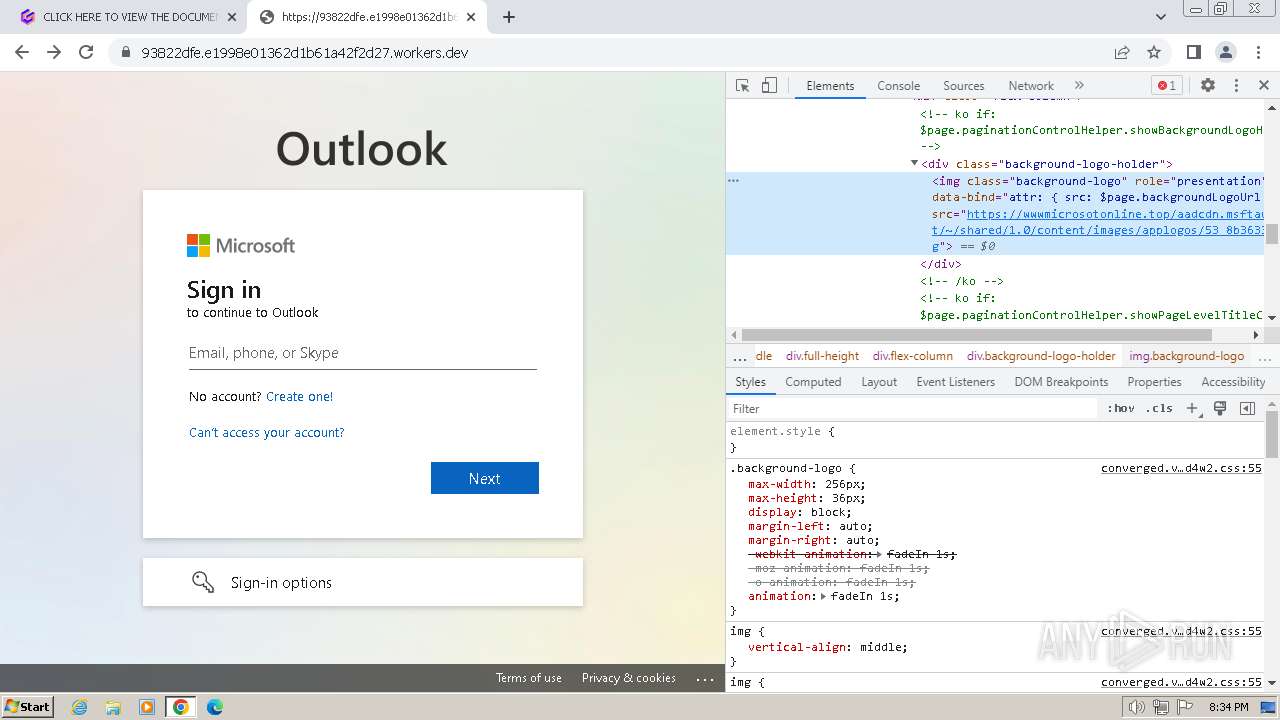The width and height of the screenshot is (1280, 720).
Task: Show computed styles sidebar icon
Action: pyautogui.click(x=1247, y=408)
